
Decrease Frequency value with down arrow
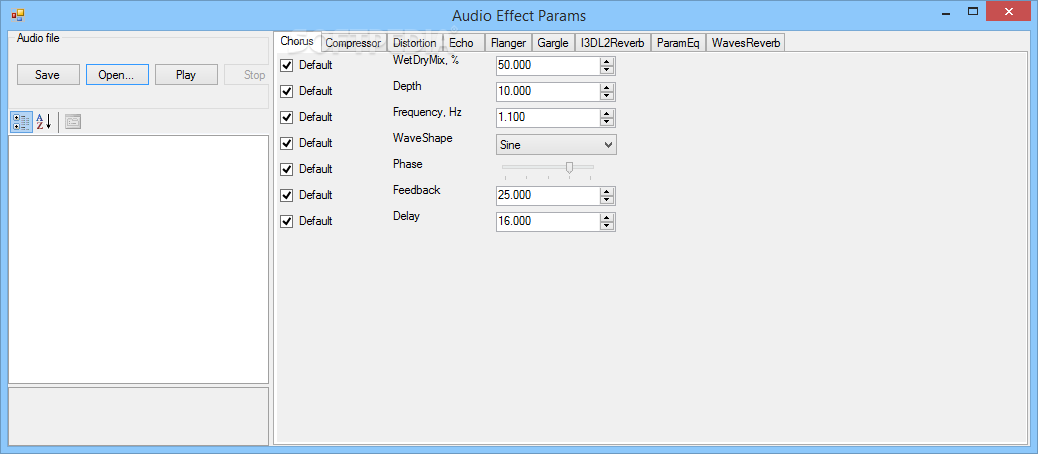(x=606, y=122)
